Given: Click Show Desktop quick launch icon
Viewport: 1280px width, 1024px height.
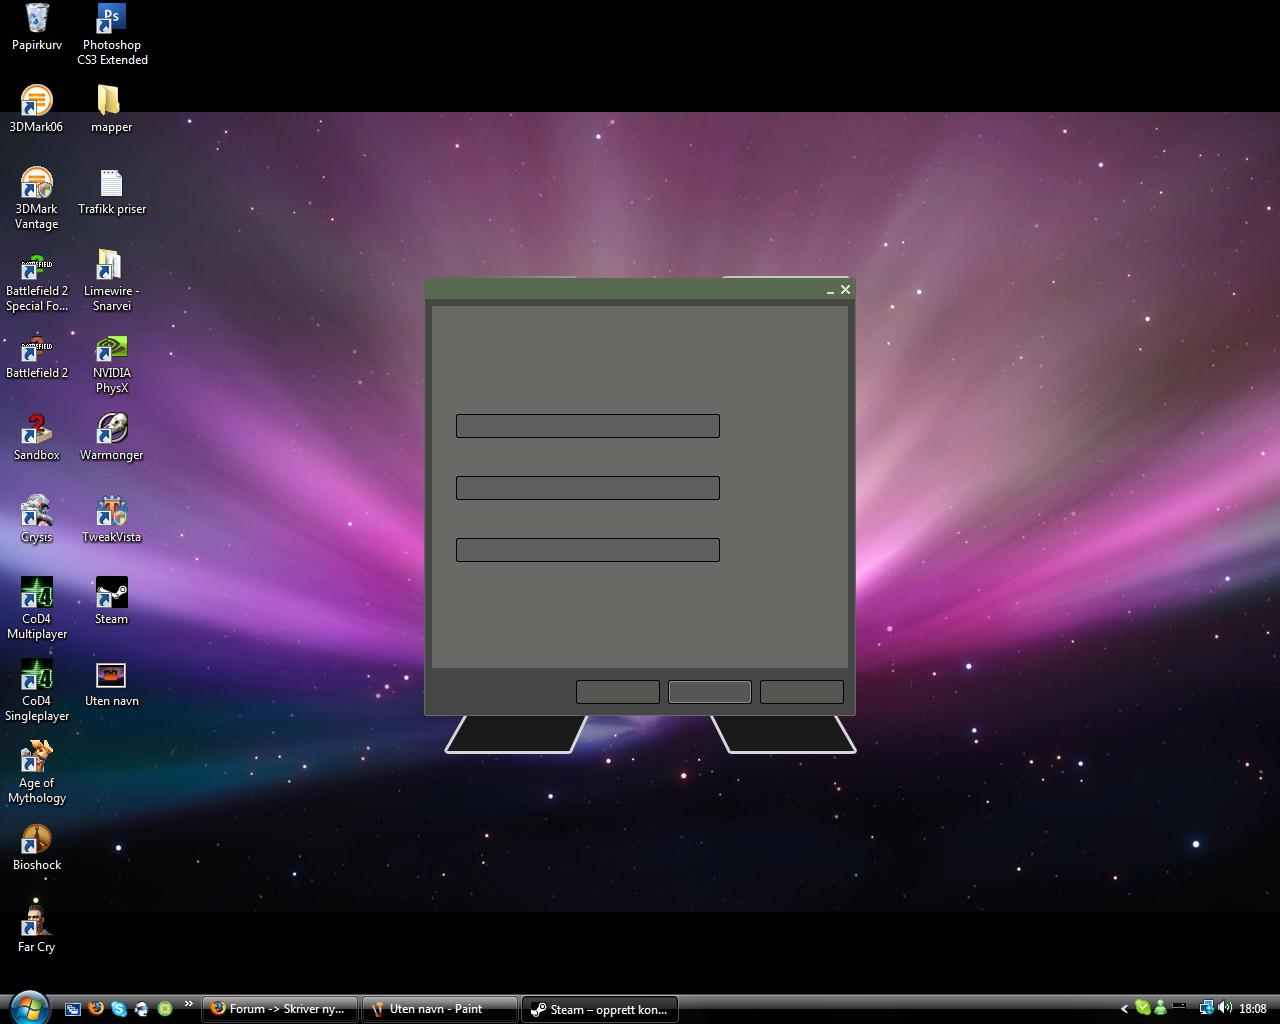Looking at the screenshot, I should pyautogui.click(x=73, y=1009).
